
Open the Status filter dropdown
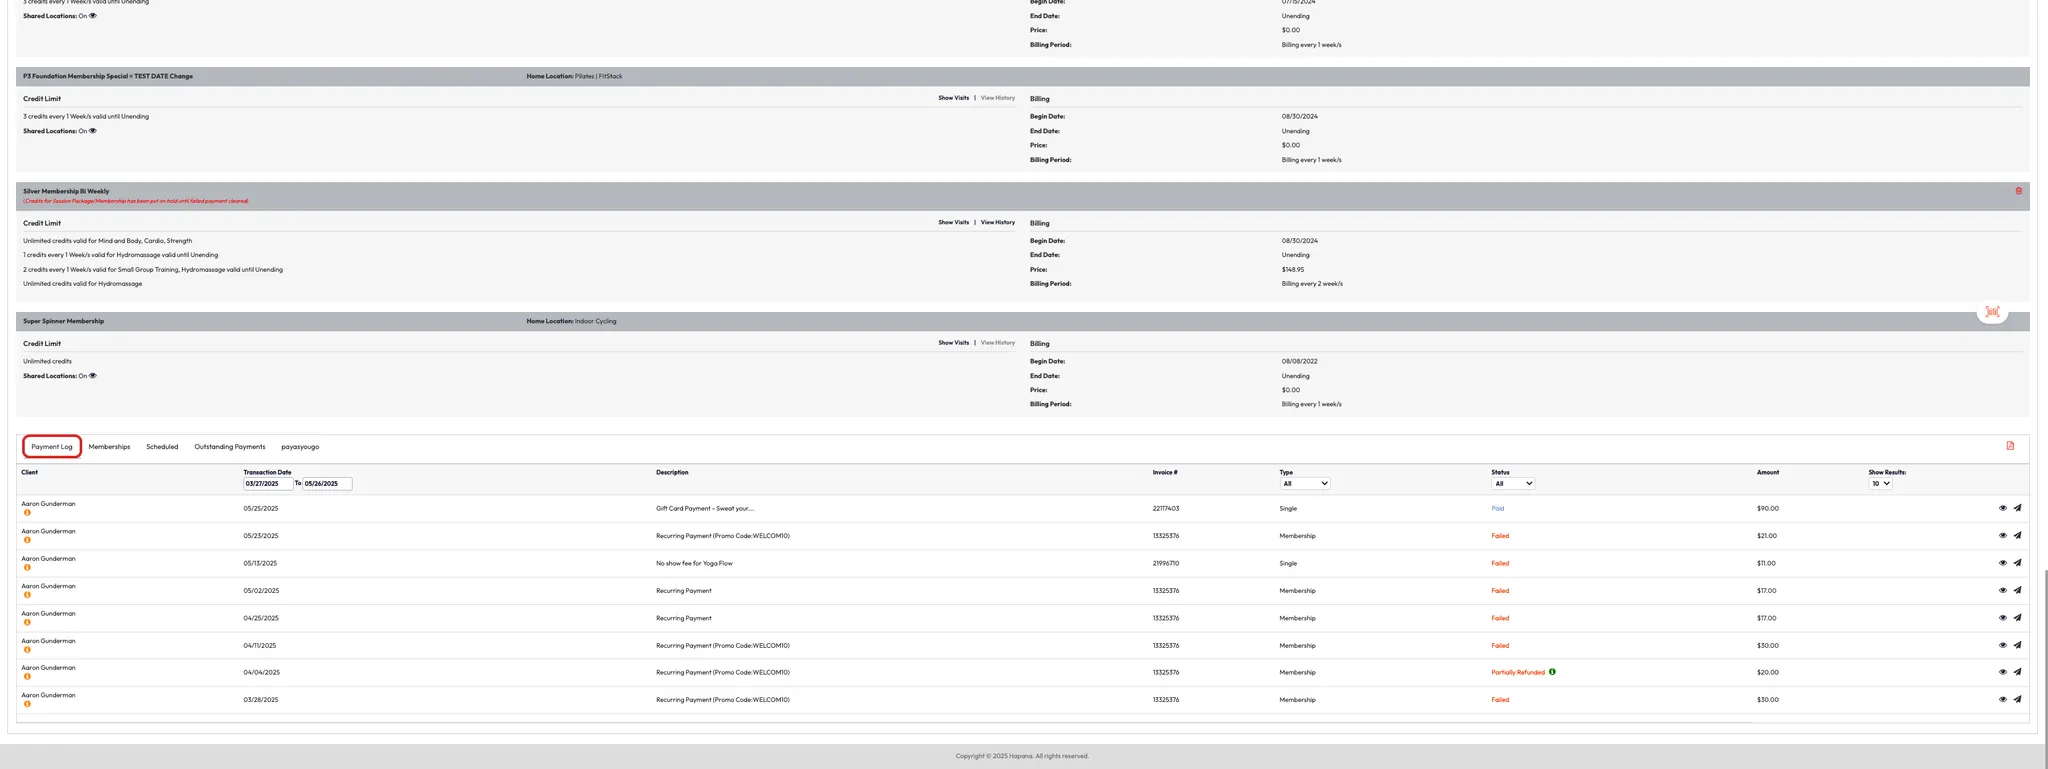click(1512, 484)
